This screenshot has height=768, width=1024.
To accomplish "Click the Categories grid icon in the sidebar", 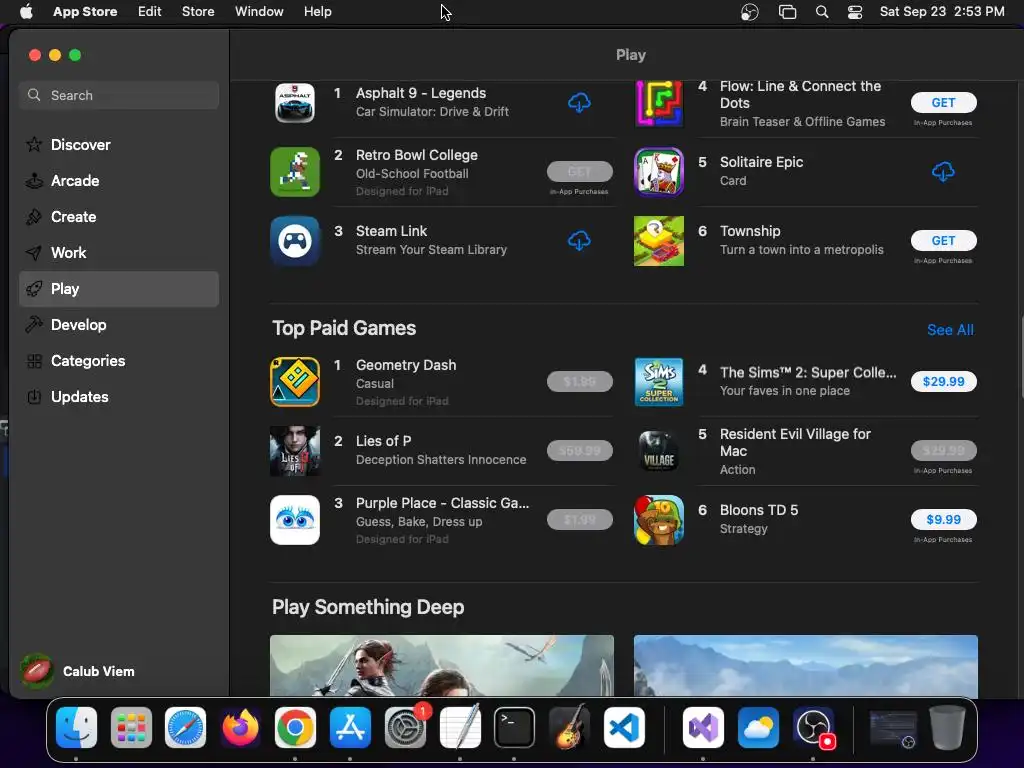I will pos(34,361).
